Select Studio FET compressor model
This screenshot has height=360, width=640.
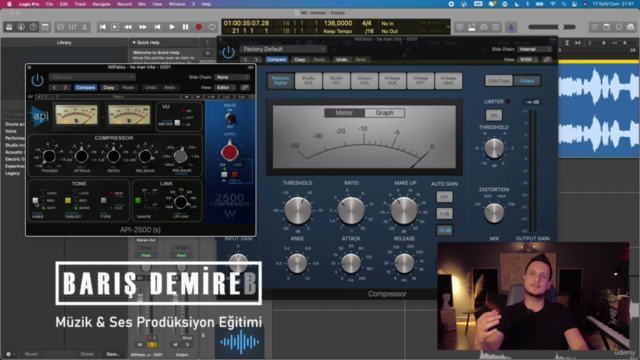(x=336, y=80)
